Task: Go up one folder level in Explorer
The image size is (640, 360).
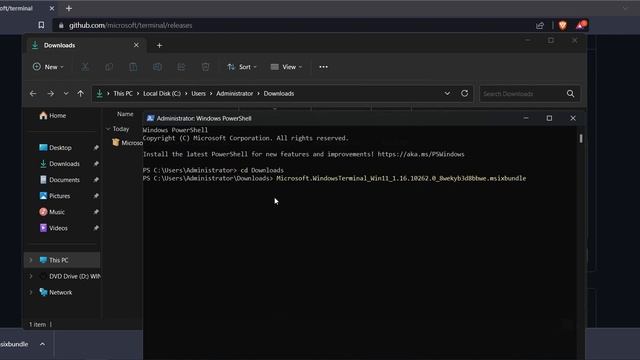Action: pos(80,93)
